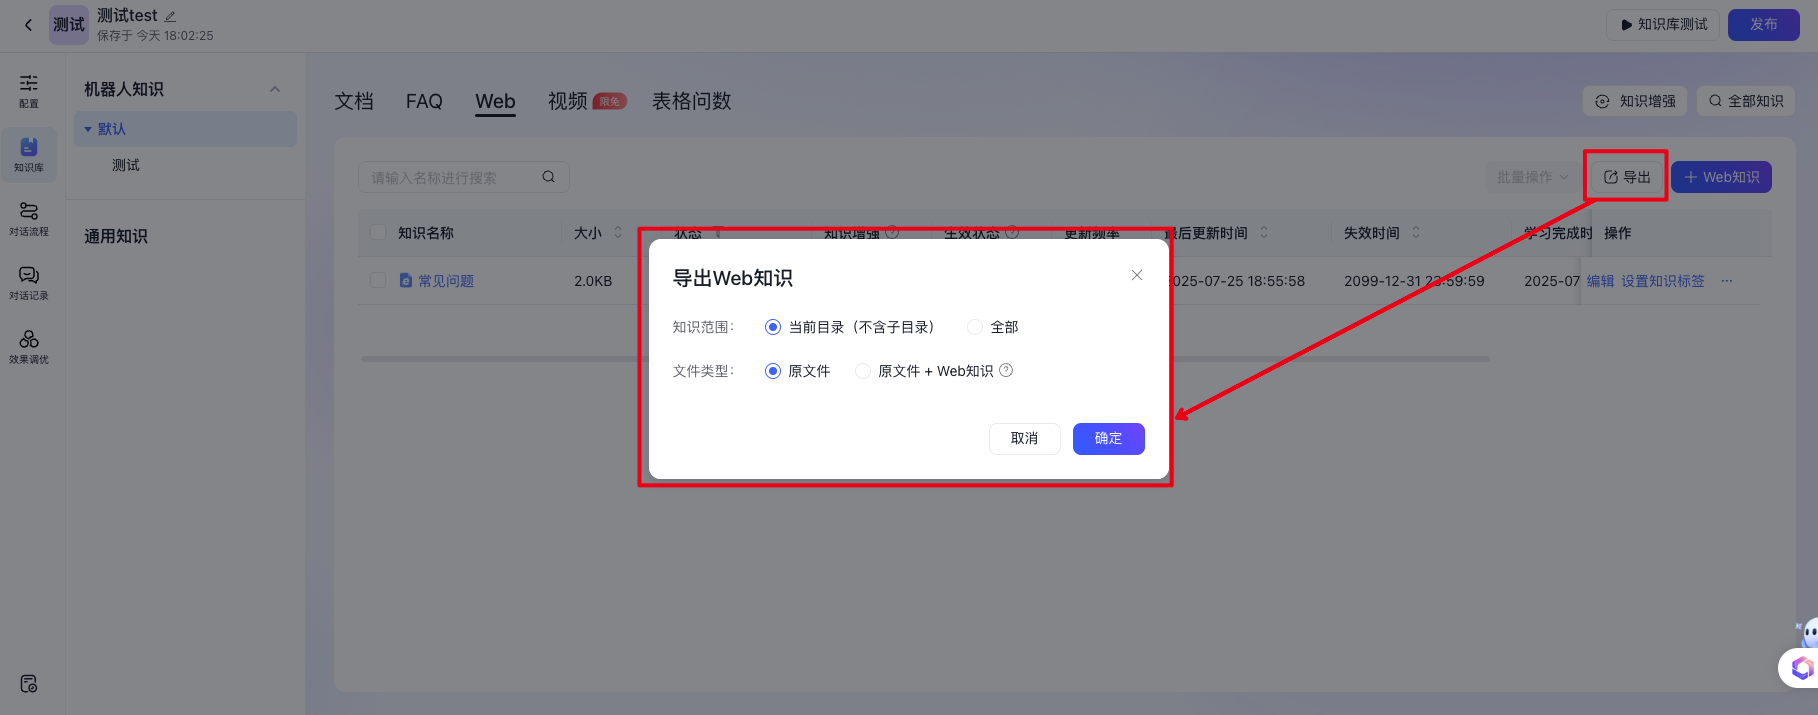
Task: Close the 导出Web知识 dialog with X
Action: [x=1136, y=275]
